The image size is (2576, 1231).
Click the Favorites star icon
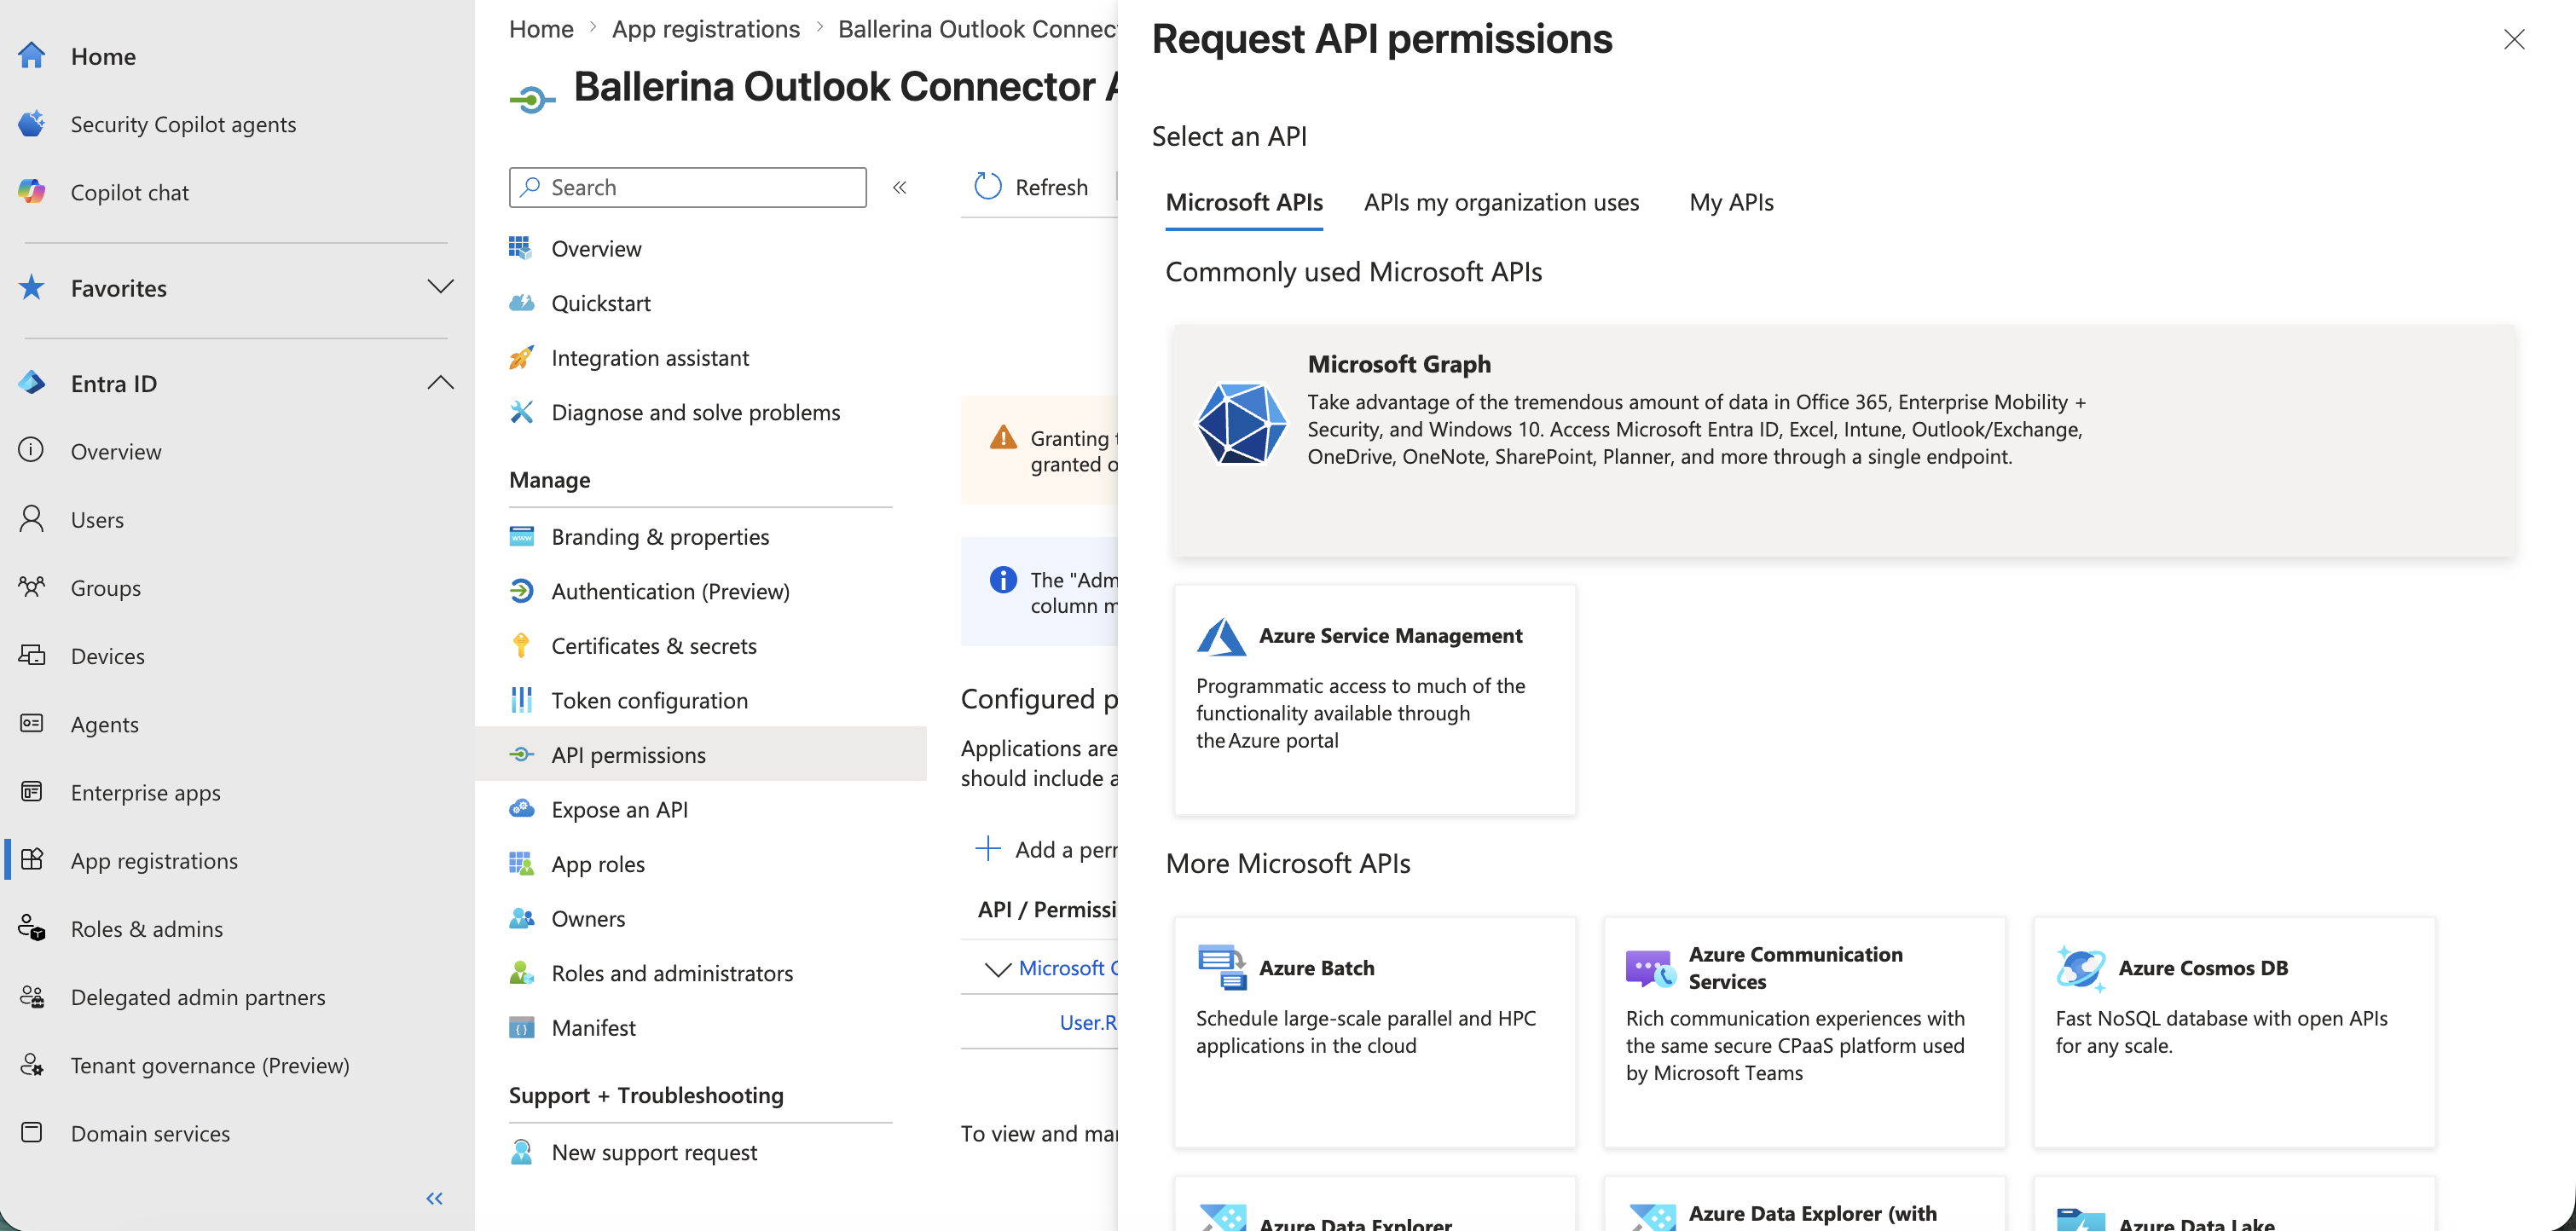tap(31, 288)
